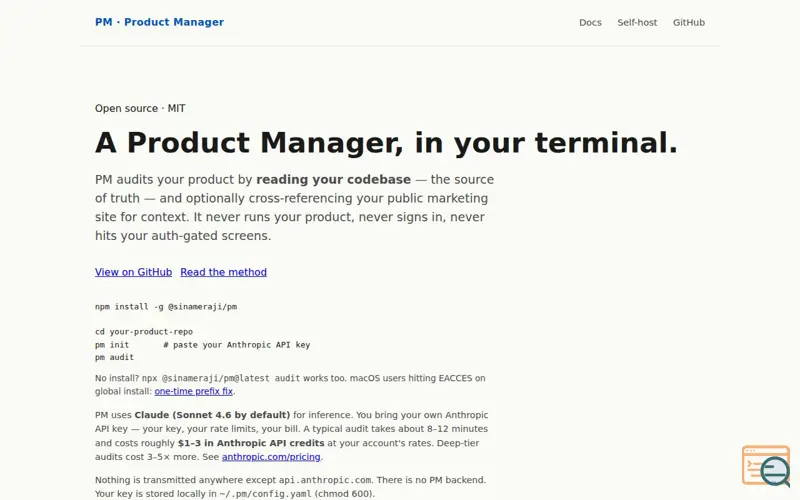Click the 'A Product Manager, in your terminal.' heading

[x=386, y=142]
